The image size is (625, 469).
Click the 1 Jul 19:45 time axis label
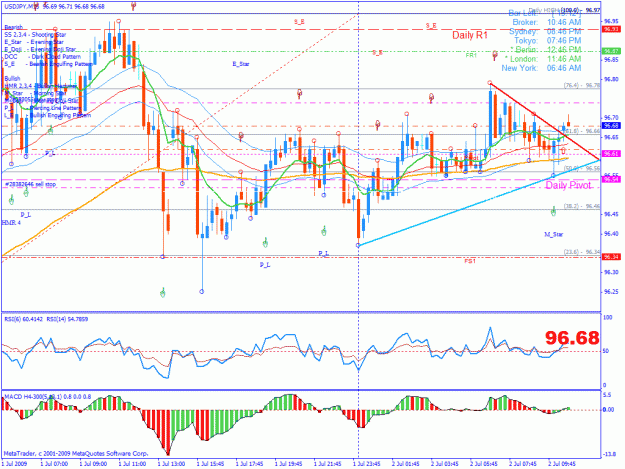289,464
